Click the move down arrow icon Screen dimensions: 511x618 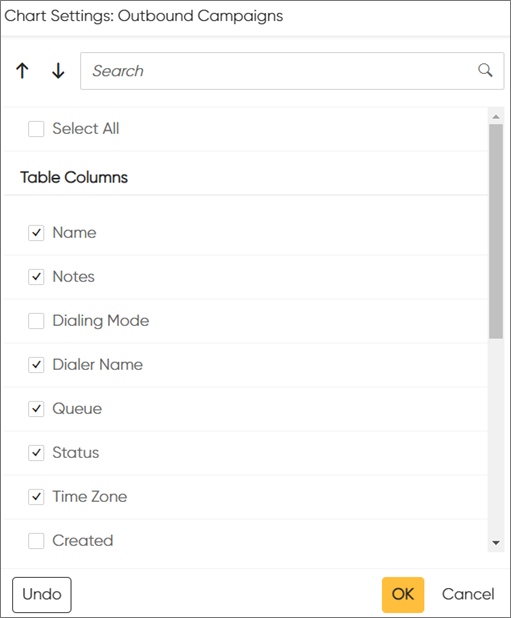pyautogui.click(x=58, y=71)
